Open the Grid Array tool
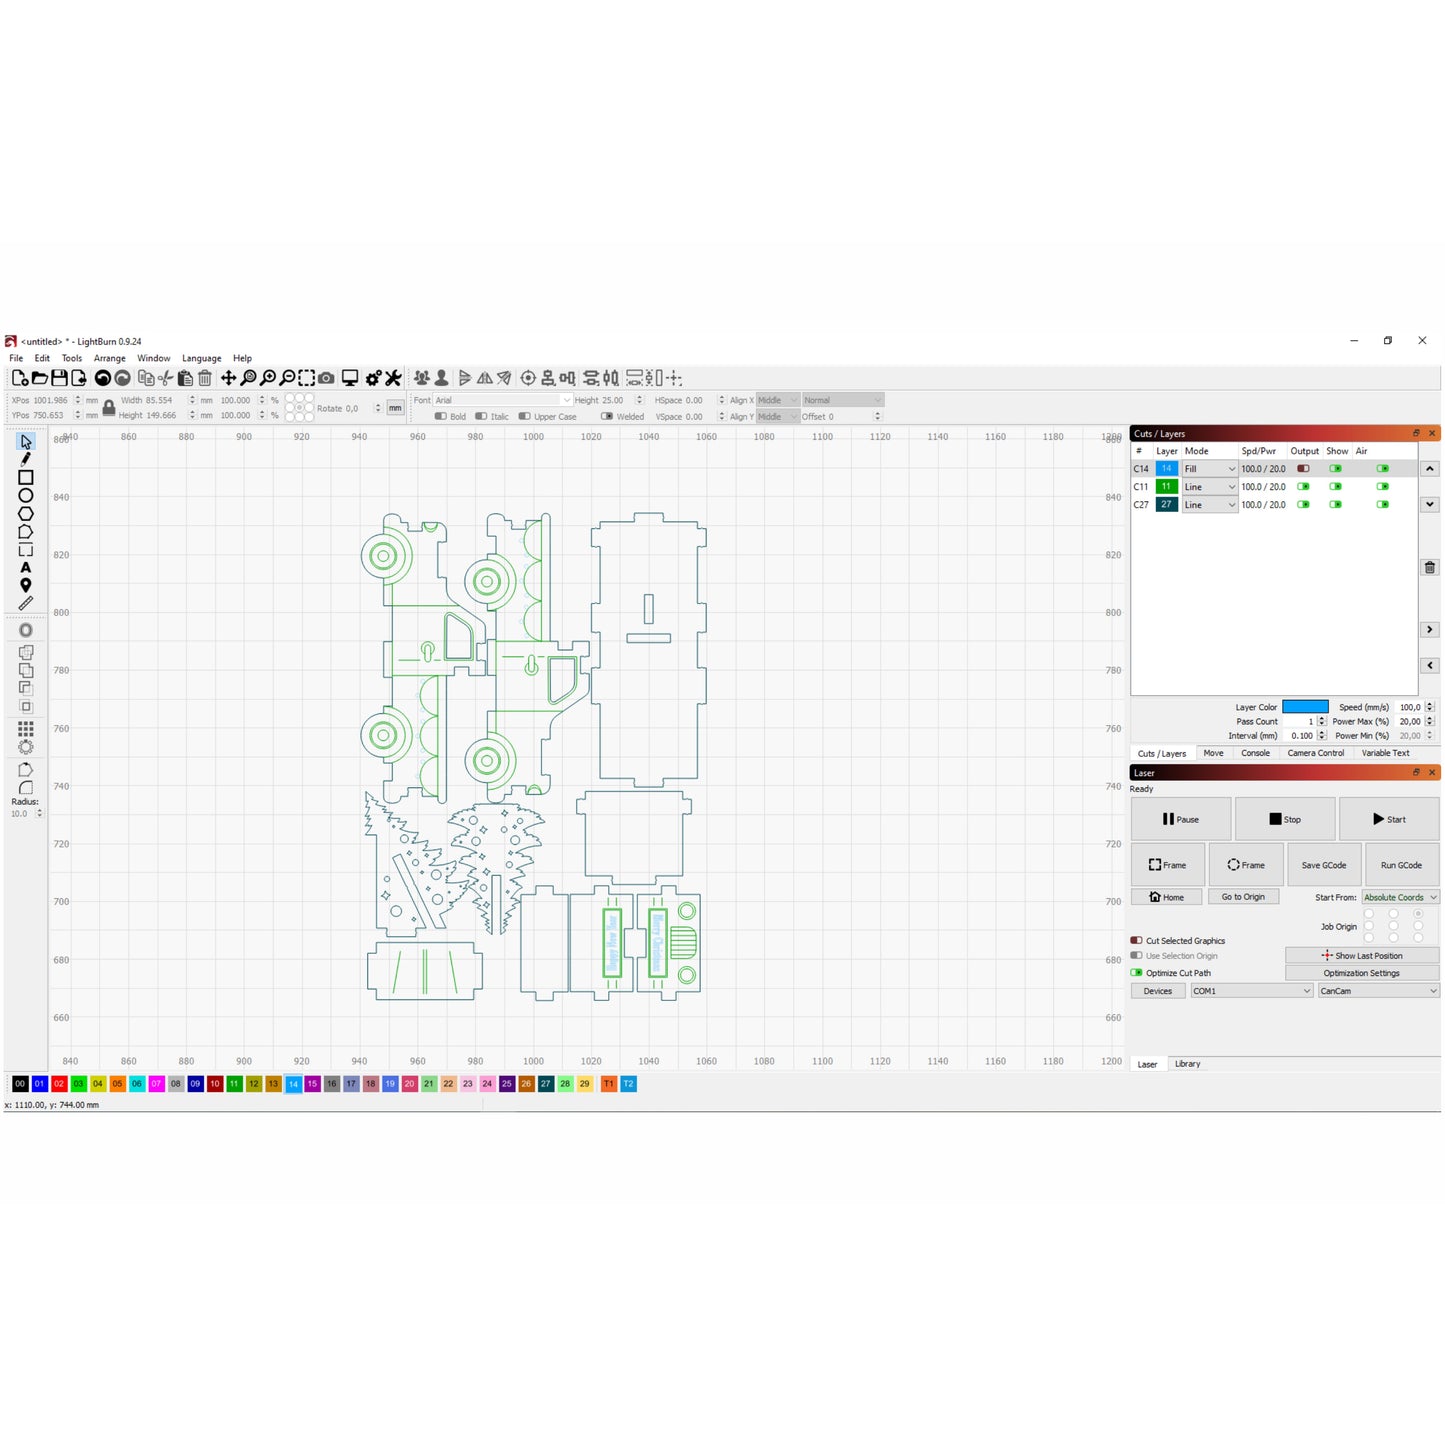Screen dimensions: 1445x1445 pos(26,729)
